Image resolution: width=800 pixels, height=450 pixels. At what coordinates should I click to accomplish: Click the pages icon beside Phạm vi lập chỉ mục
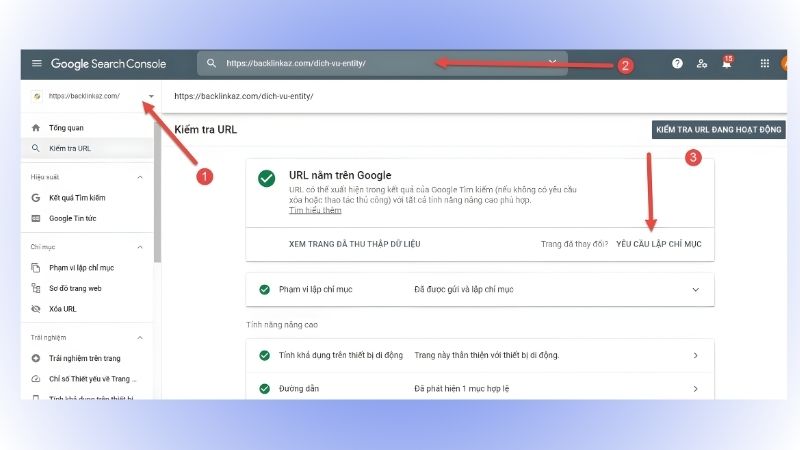36,267
